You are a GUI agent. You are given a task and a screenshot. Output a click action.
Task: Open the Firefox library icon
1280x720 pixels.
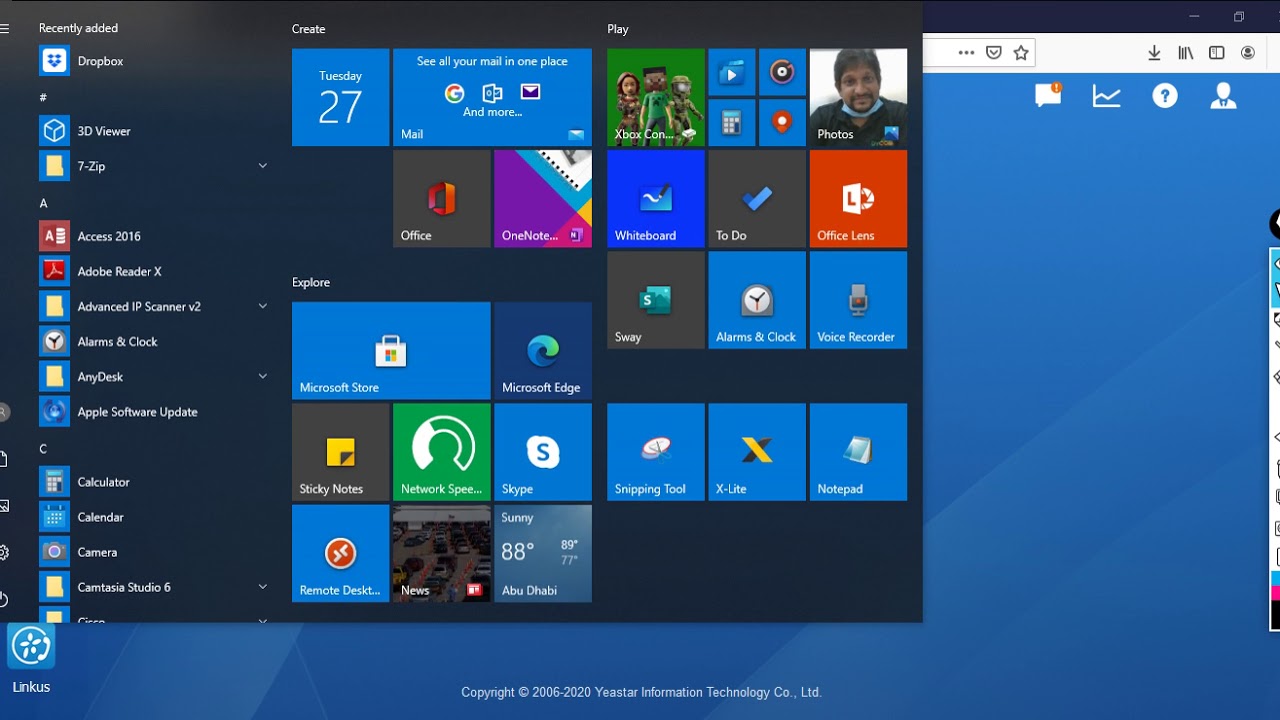1185,53
